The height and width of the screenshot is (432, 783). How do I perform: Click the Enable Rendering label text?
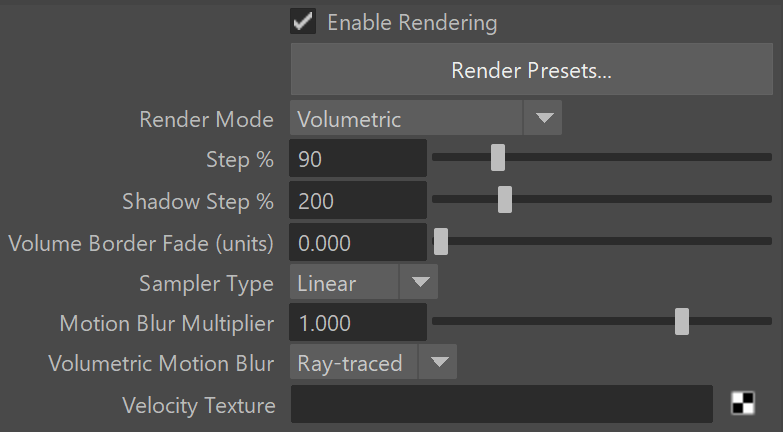coord(412,22)
